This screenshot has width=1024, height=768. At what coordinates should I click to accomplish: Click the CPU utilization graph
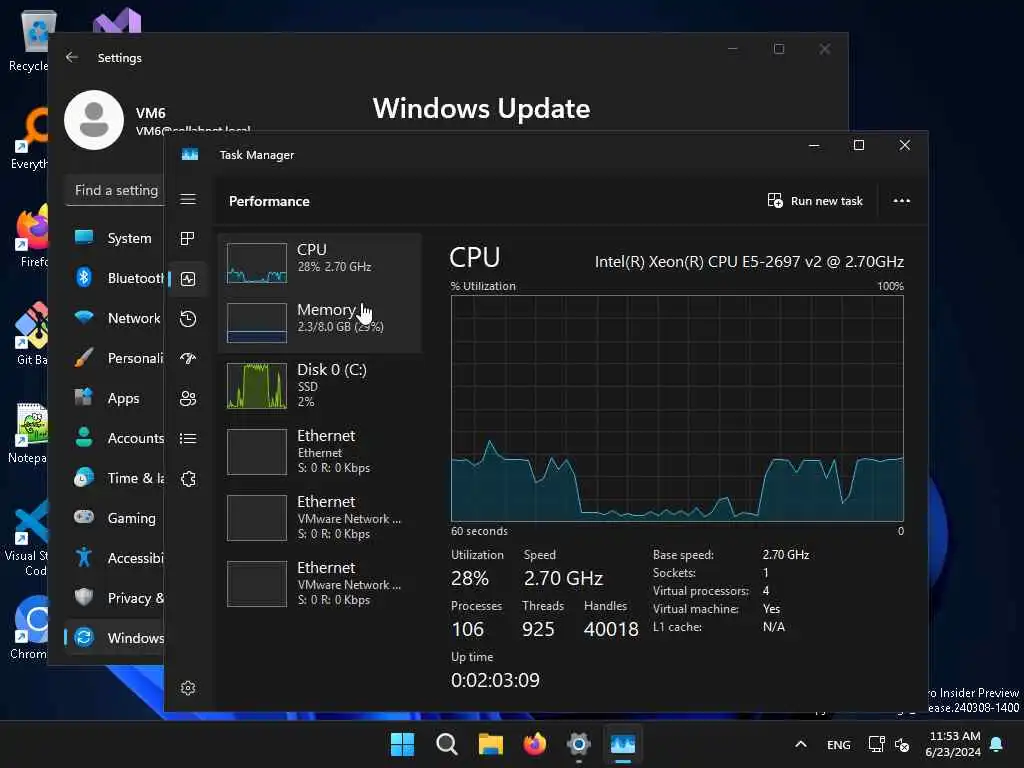[677, 408]
